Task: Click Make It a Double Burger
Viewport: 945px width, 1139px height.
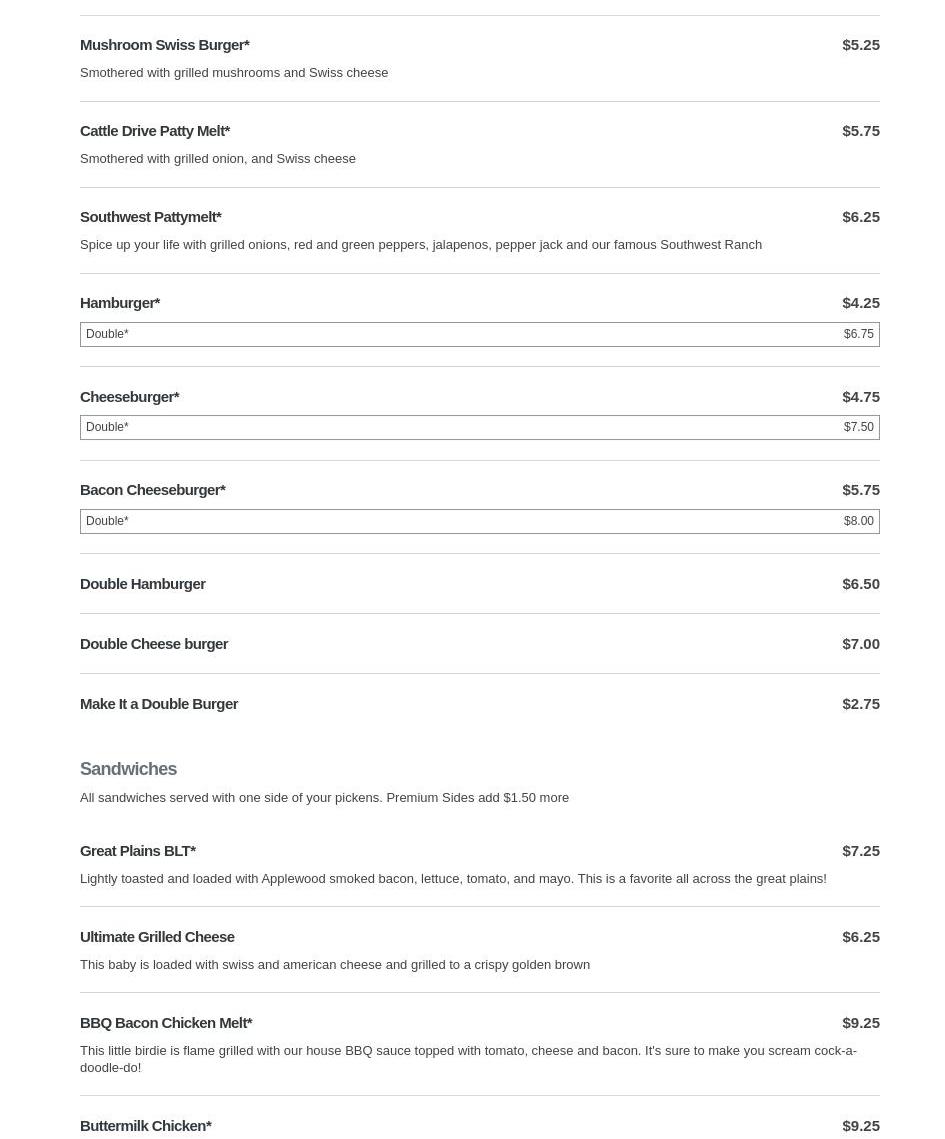Action: tap(159, 704)
